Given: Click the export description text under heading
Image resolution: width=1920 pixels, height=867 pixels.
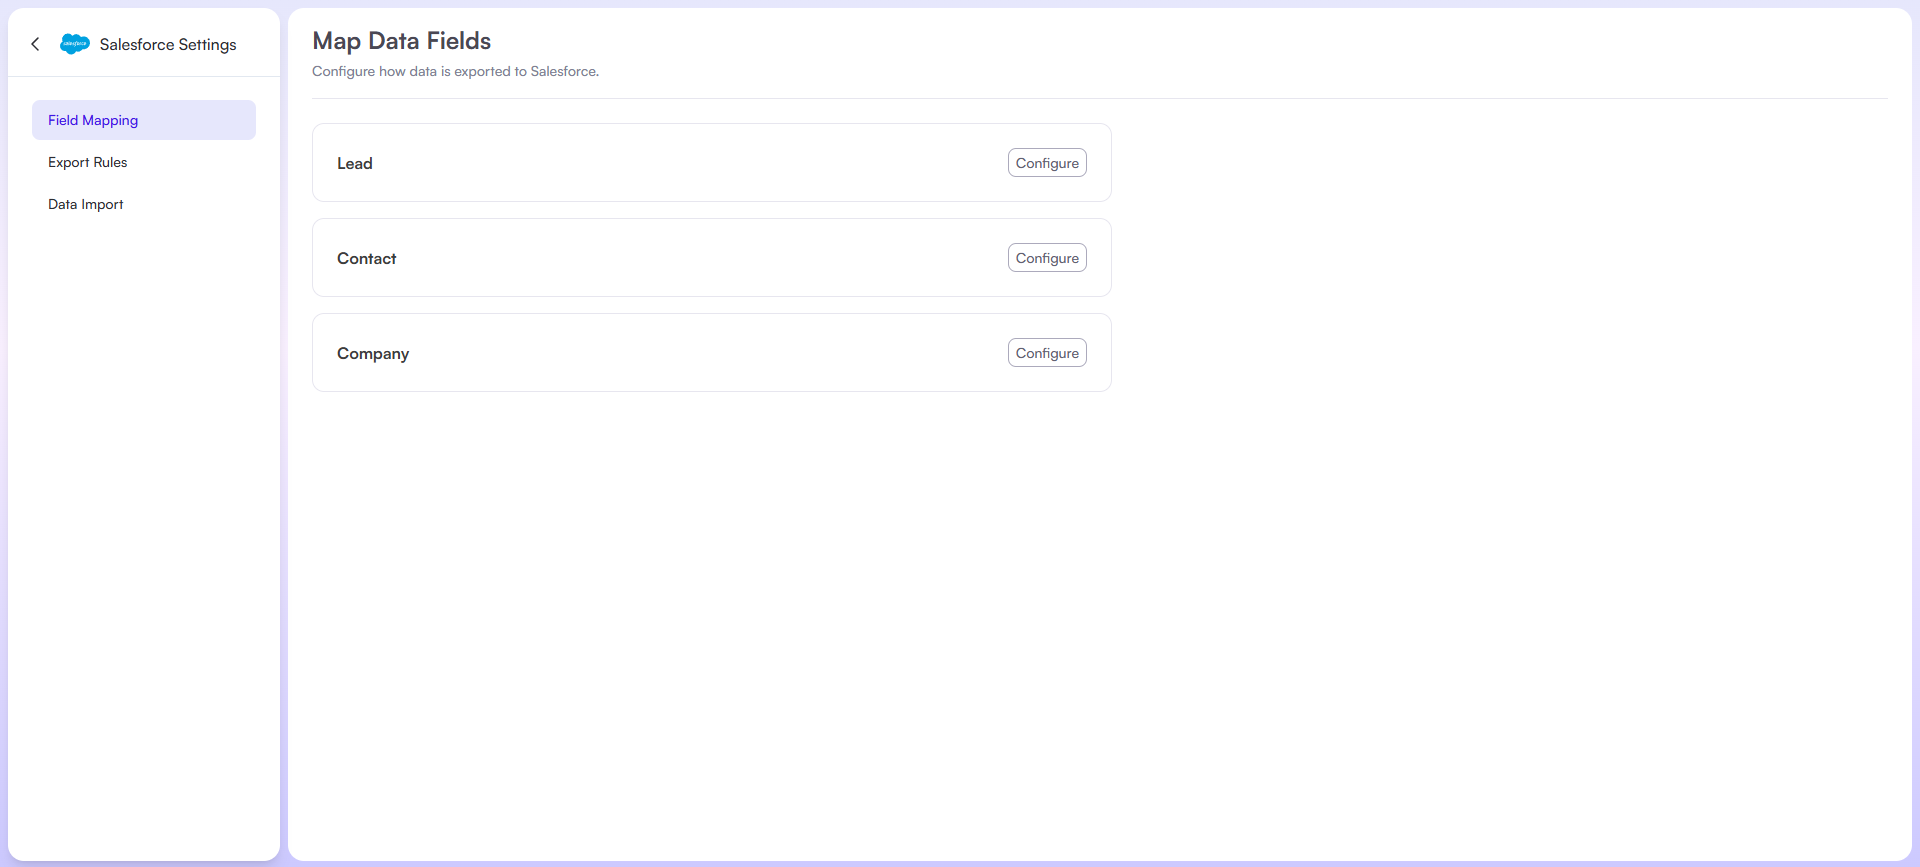Looking at the screenshot, I should [455, 72].
